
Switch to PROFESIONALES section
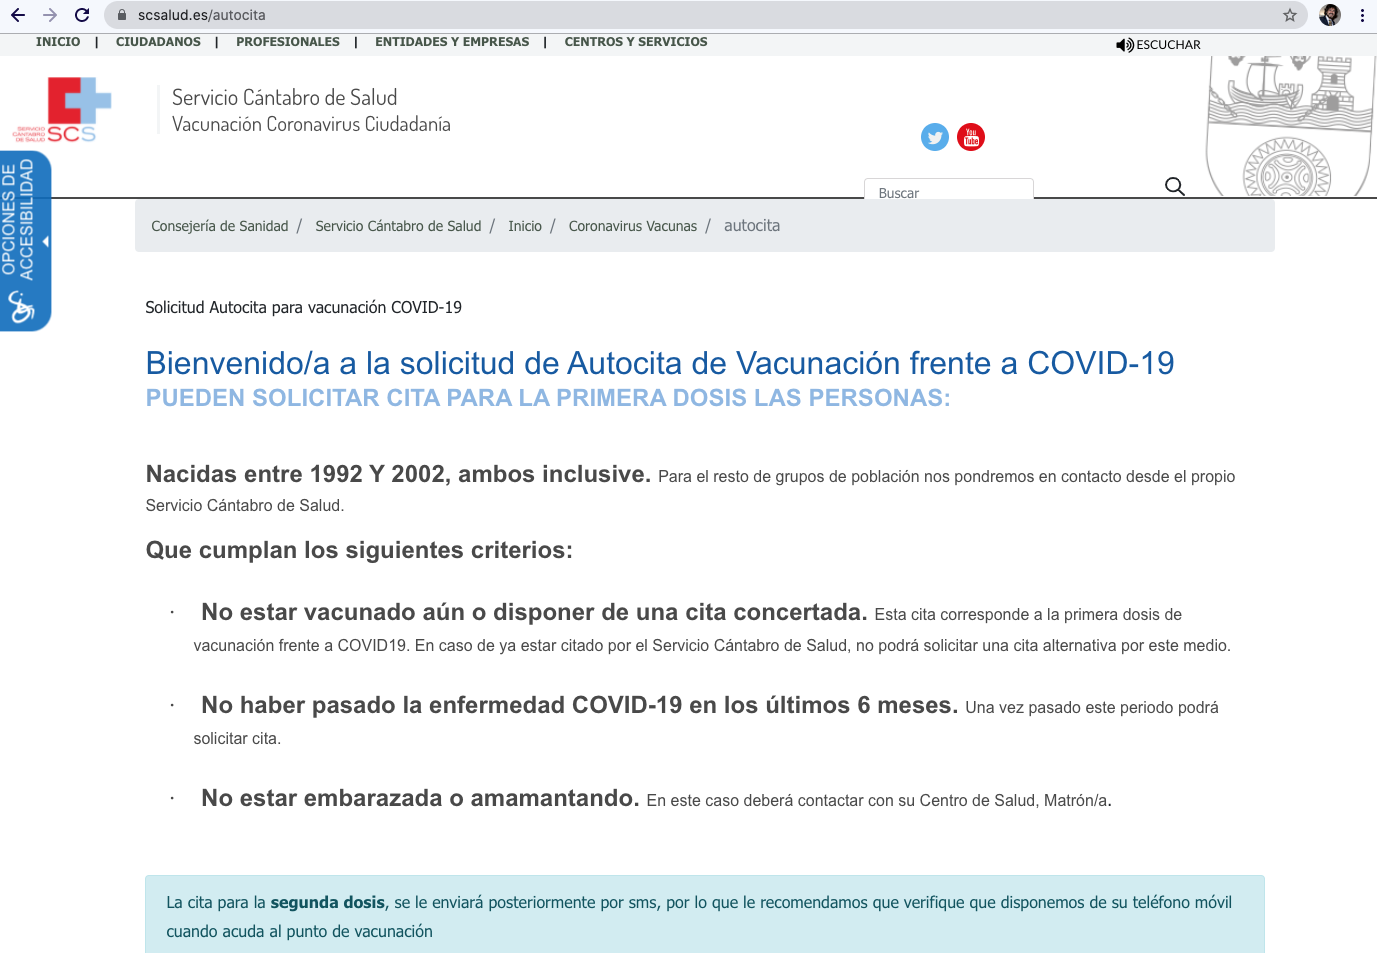click(x=288, y=42)
